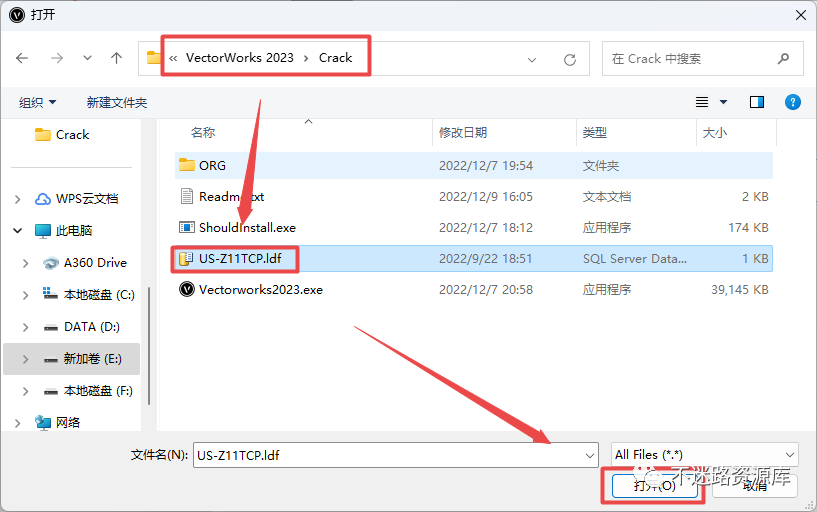
Task: Expand WPS云文档 node
Action: pos(18,199)
